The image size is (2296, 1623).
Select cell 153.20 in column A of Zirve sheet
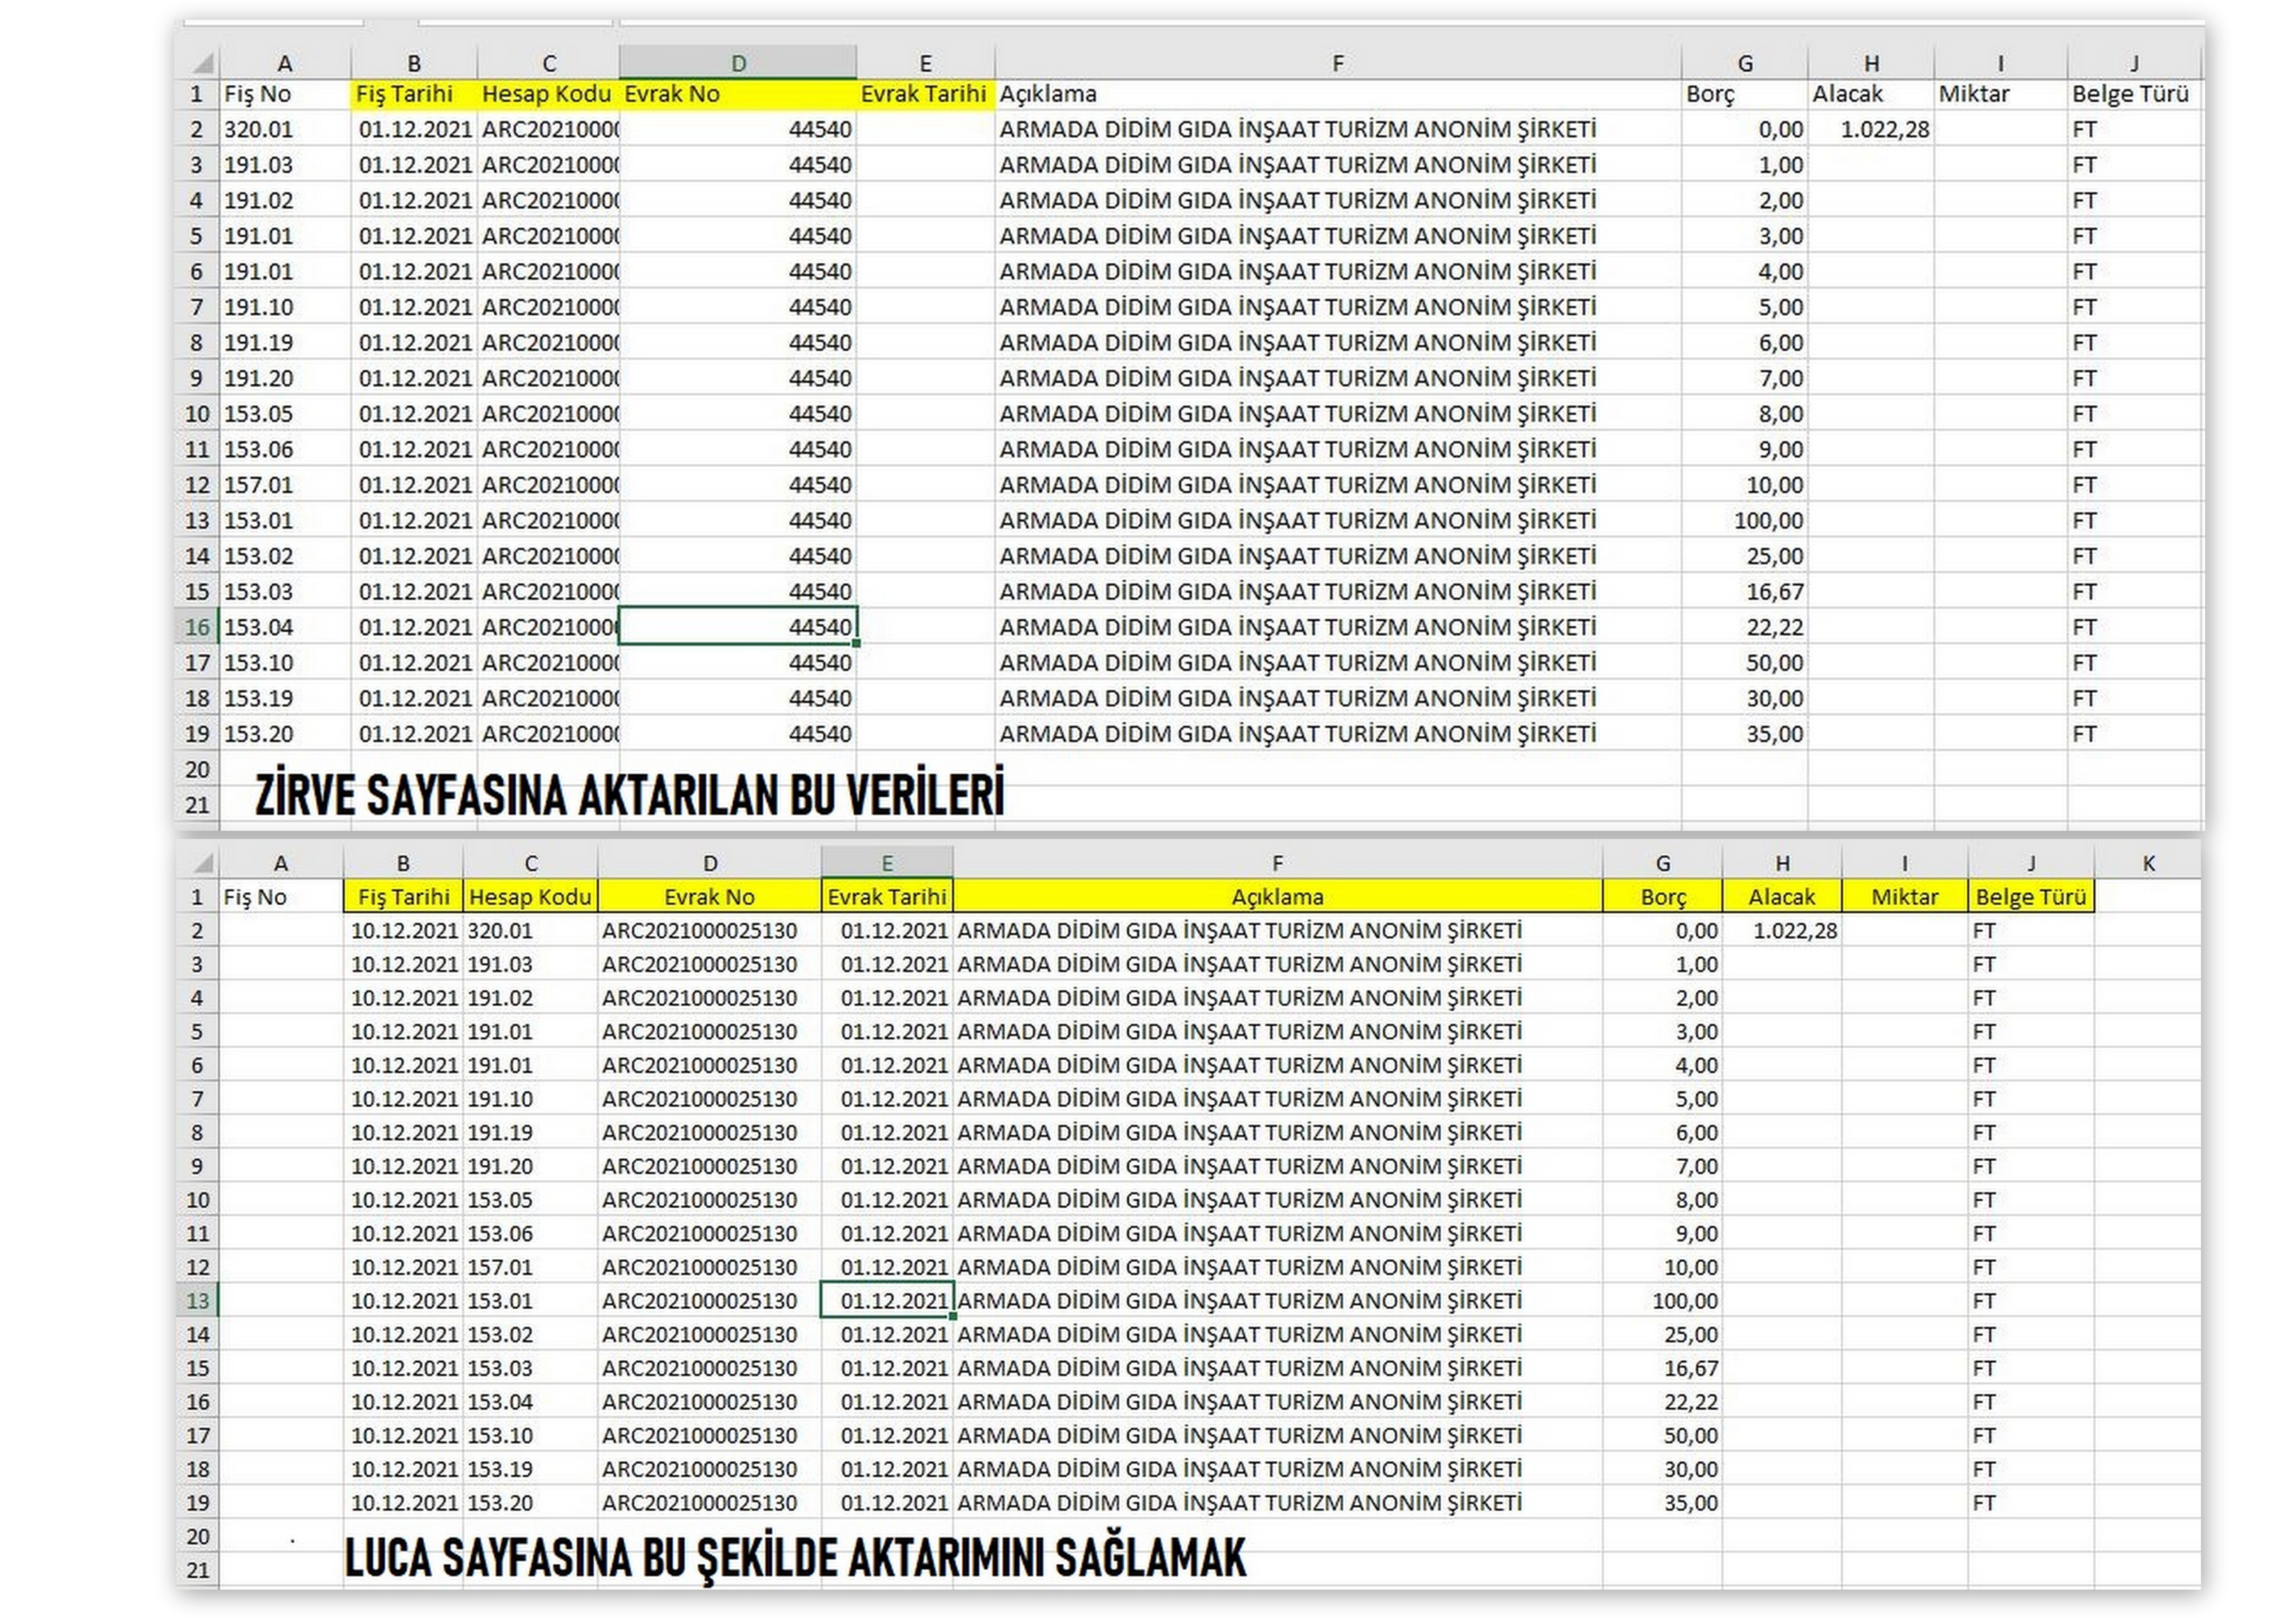pos(285,734)
